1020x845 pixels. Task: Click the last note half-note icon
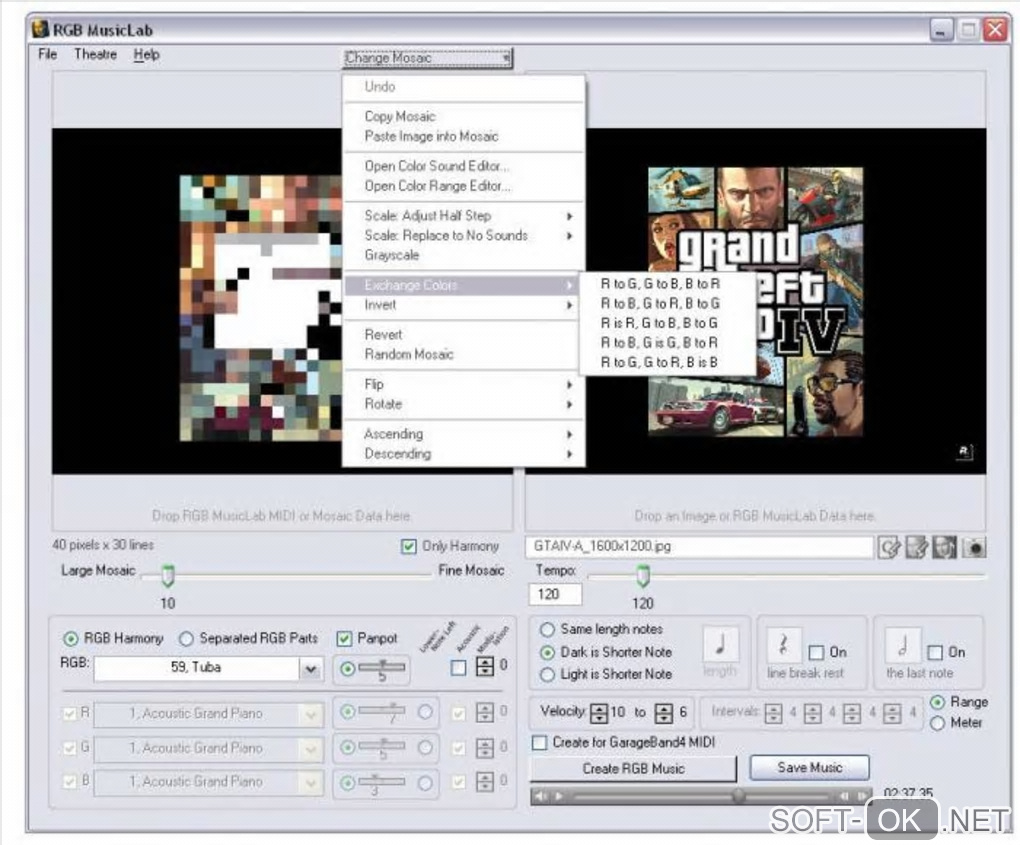click(x=903, y=645)
